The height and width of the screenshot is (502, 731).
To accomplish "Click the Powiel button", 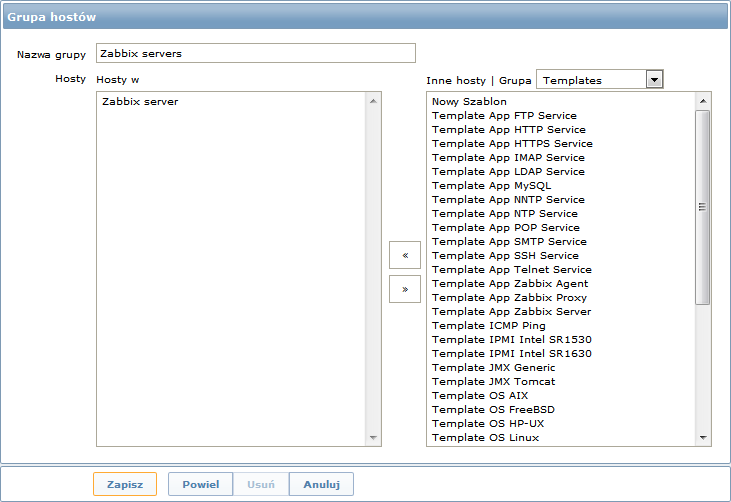I will point(200,484).
